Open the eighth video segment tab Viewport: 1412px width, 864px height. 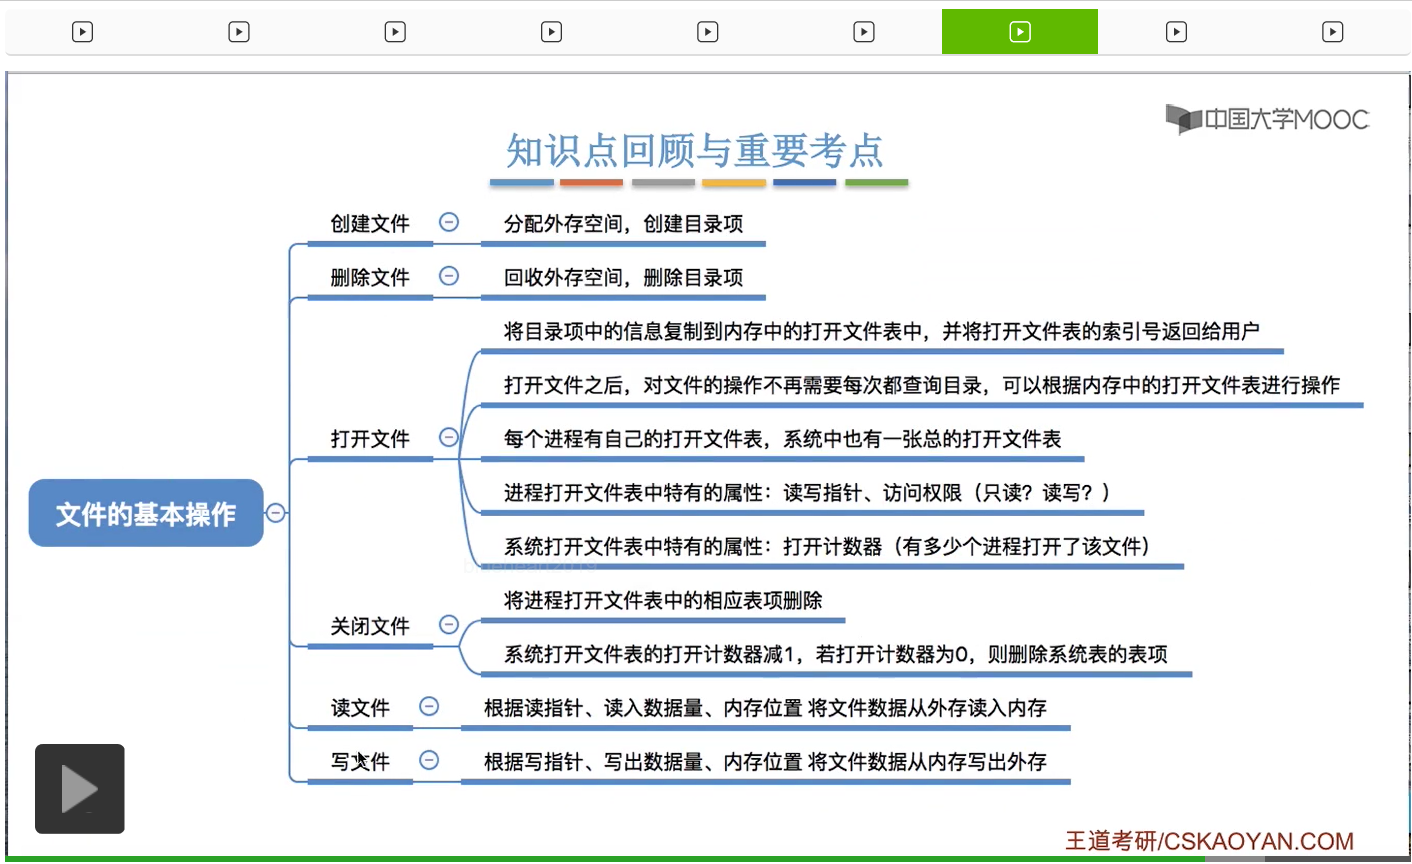(1176, 32)
